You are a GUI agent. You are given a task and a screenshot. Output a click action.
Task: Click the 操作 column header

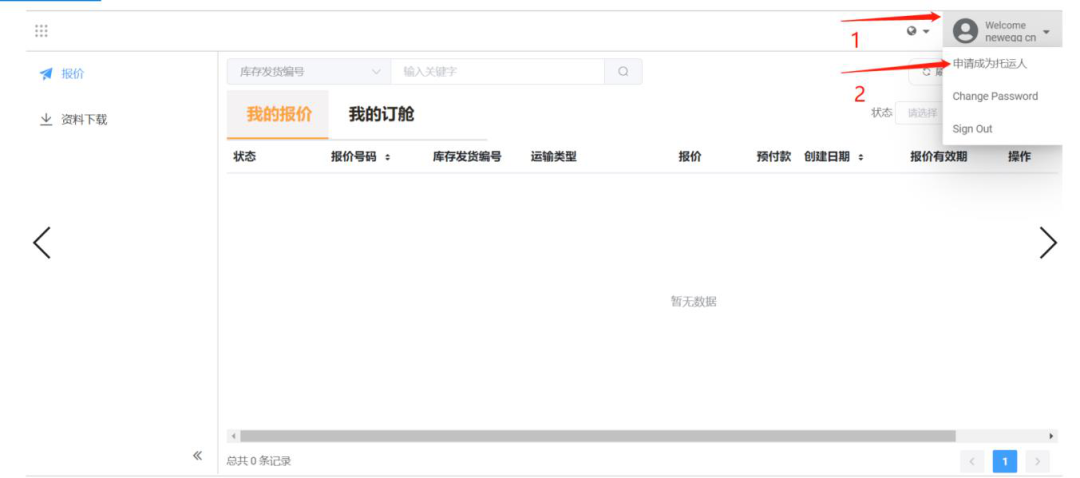pyautogui.click(x=1019, y=156)
